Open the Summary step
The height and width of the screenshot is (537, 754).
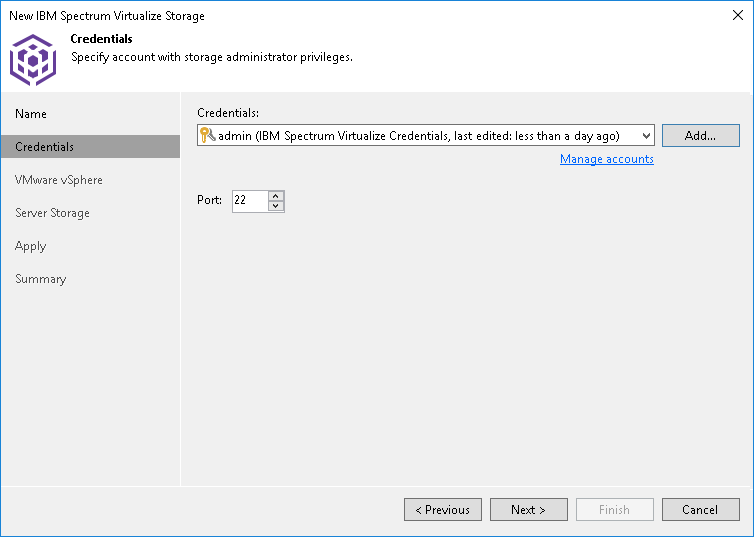pos(41,279)
